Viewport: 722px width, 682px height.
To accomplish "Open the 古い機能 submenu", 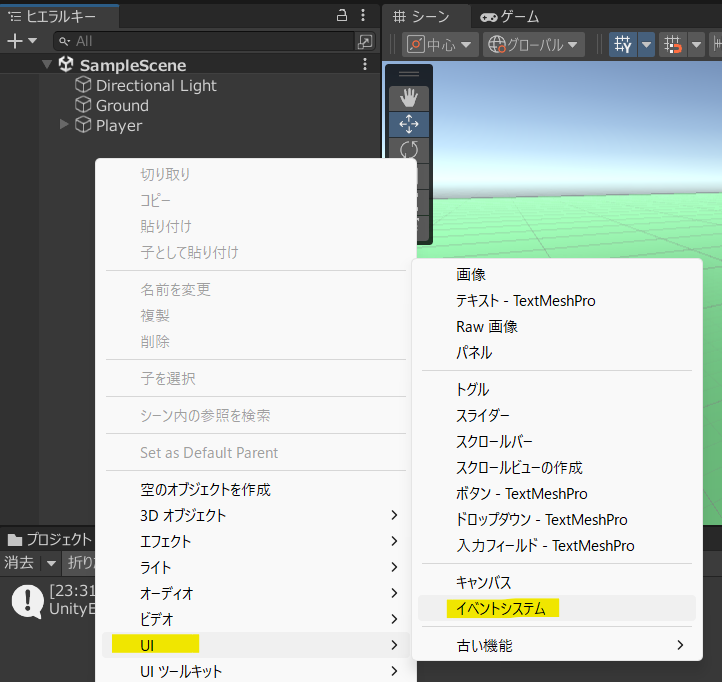I will (557, 646).
